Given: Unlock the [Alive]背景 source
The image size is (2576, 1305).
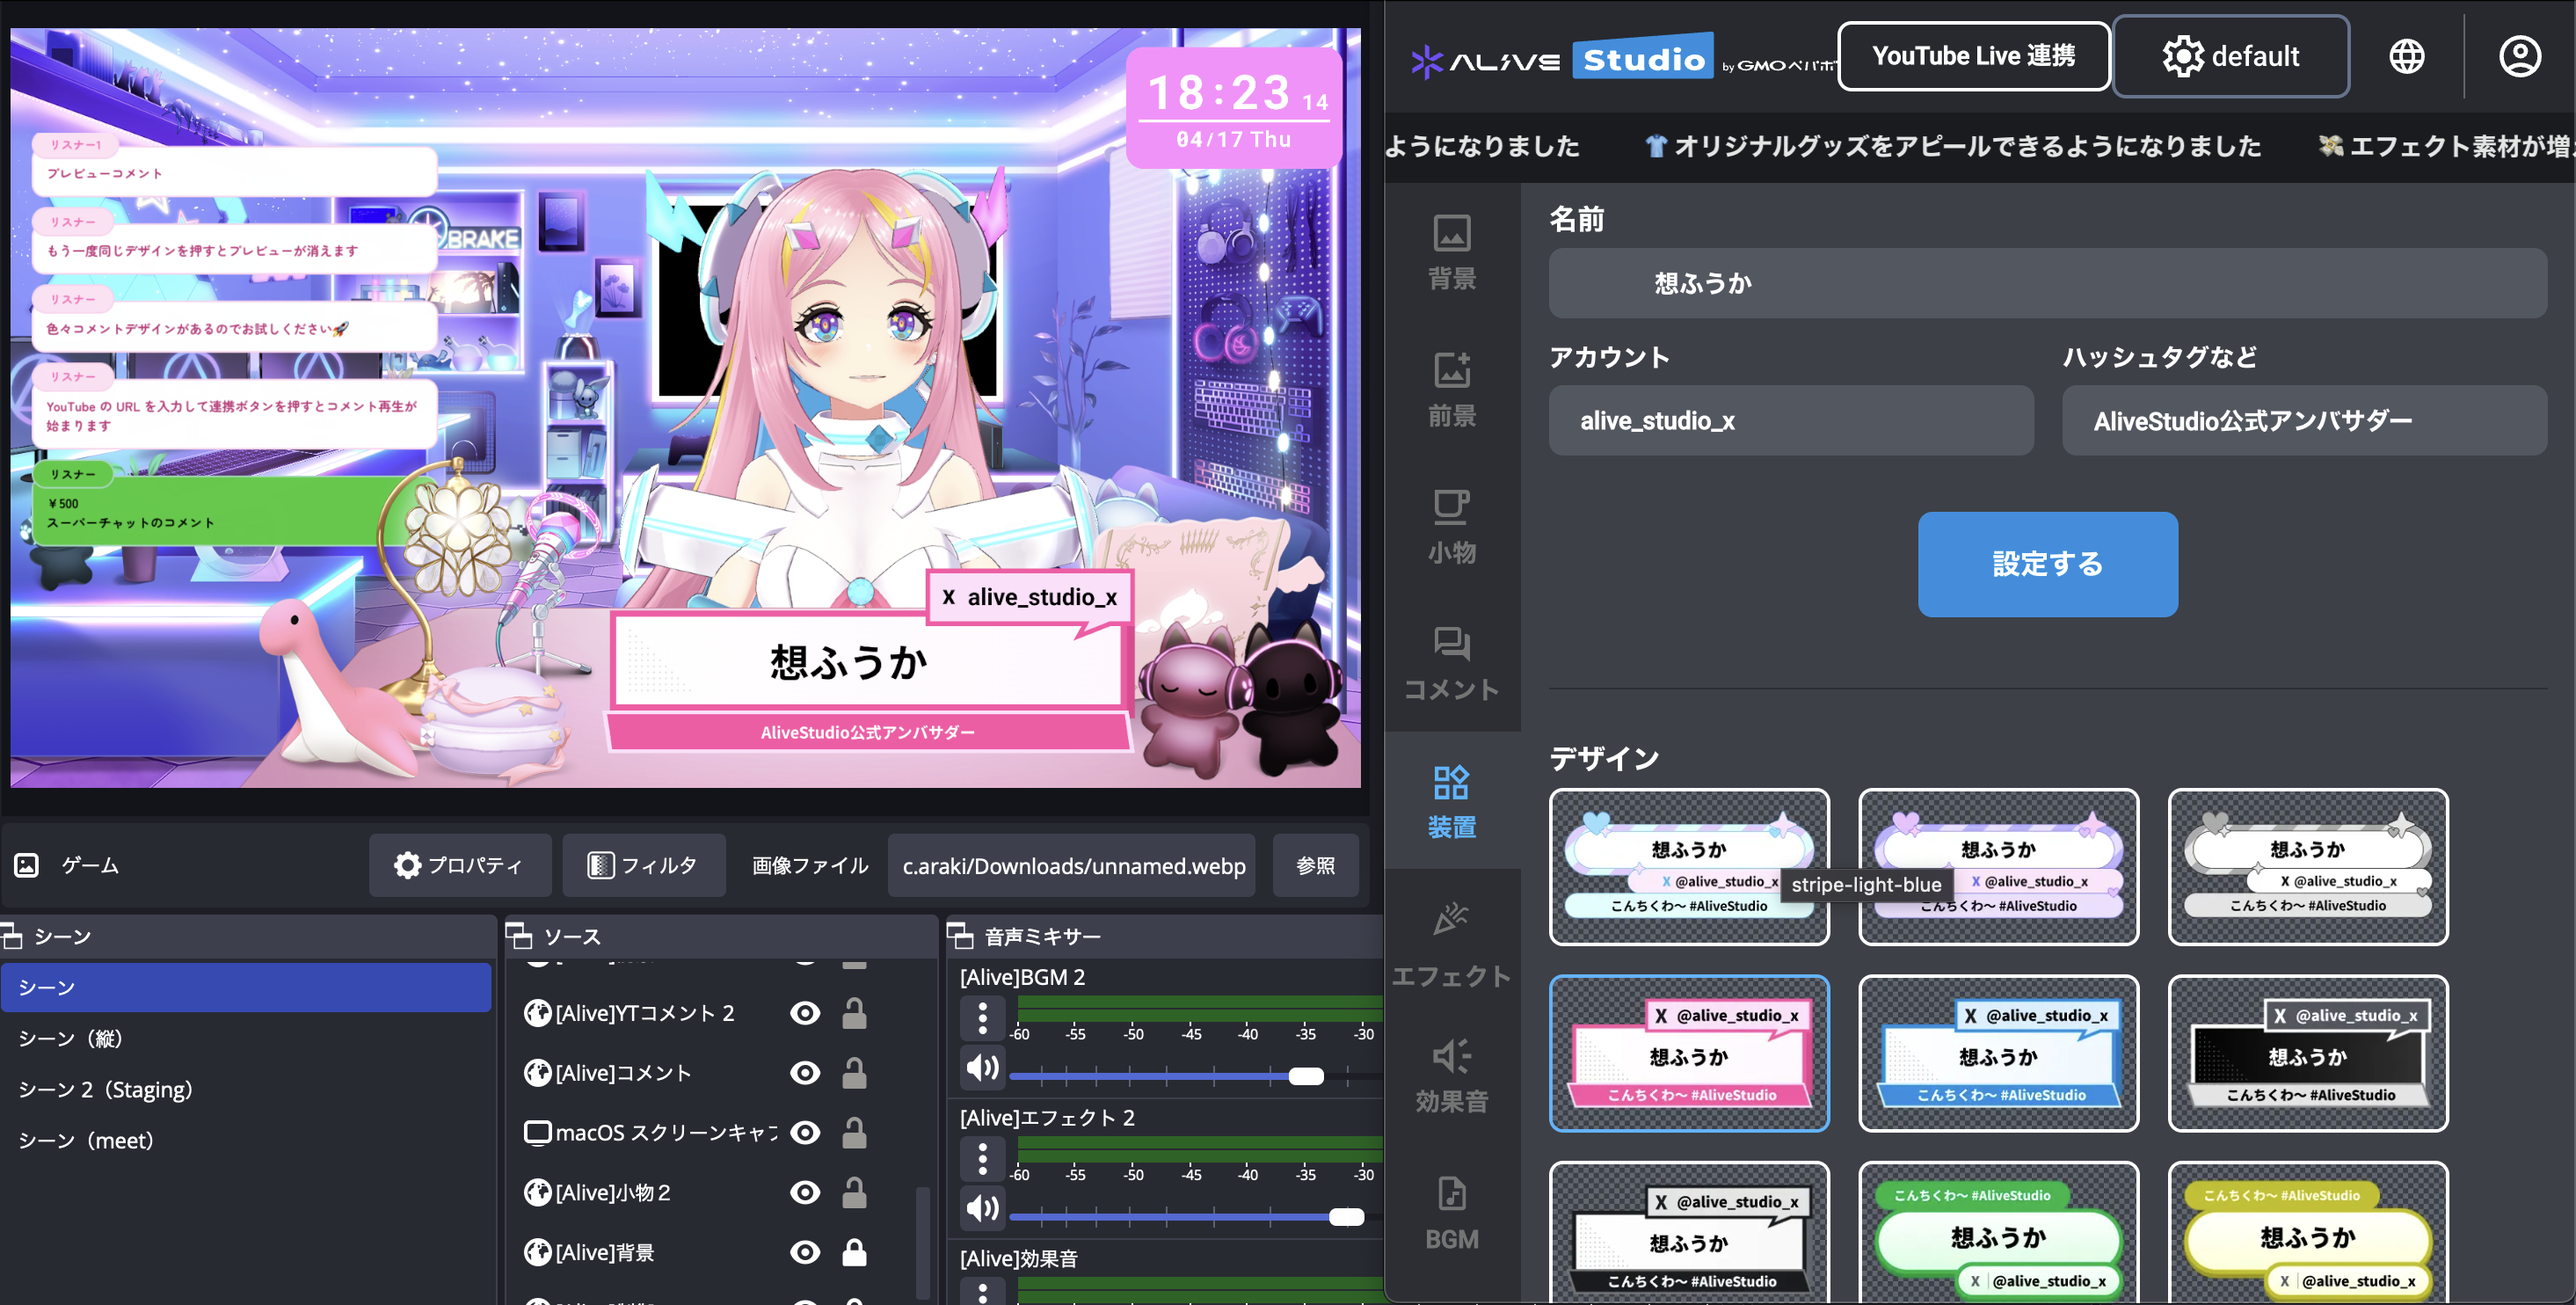Looking at the screenshot, I should pos(854,1252).
